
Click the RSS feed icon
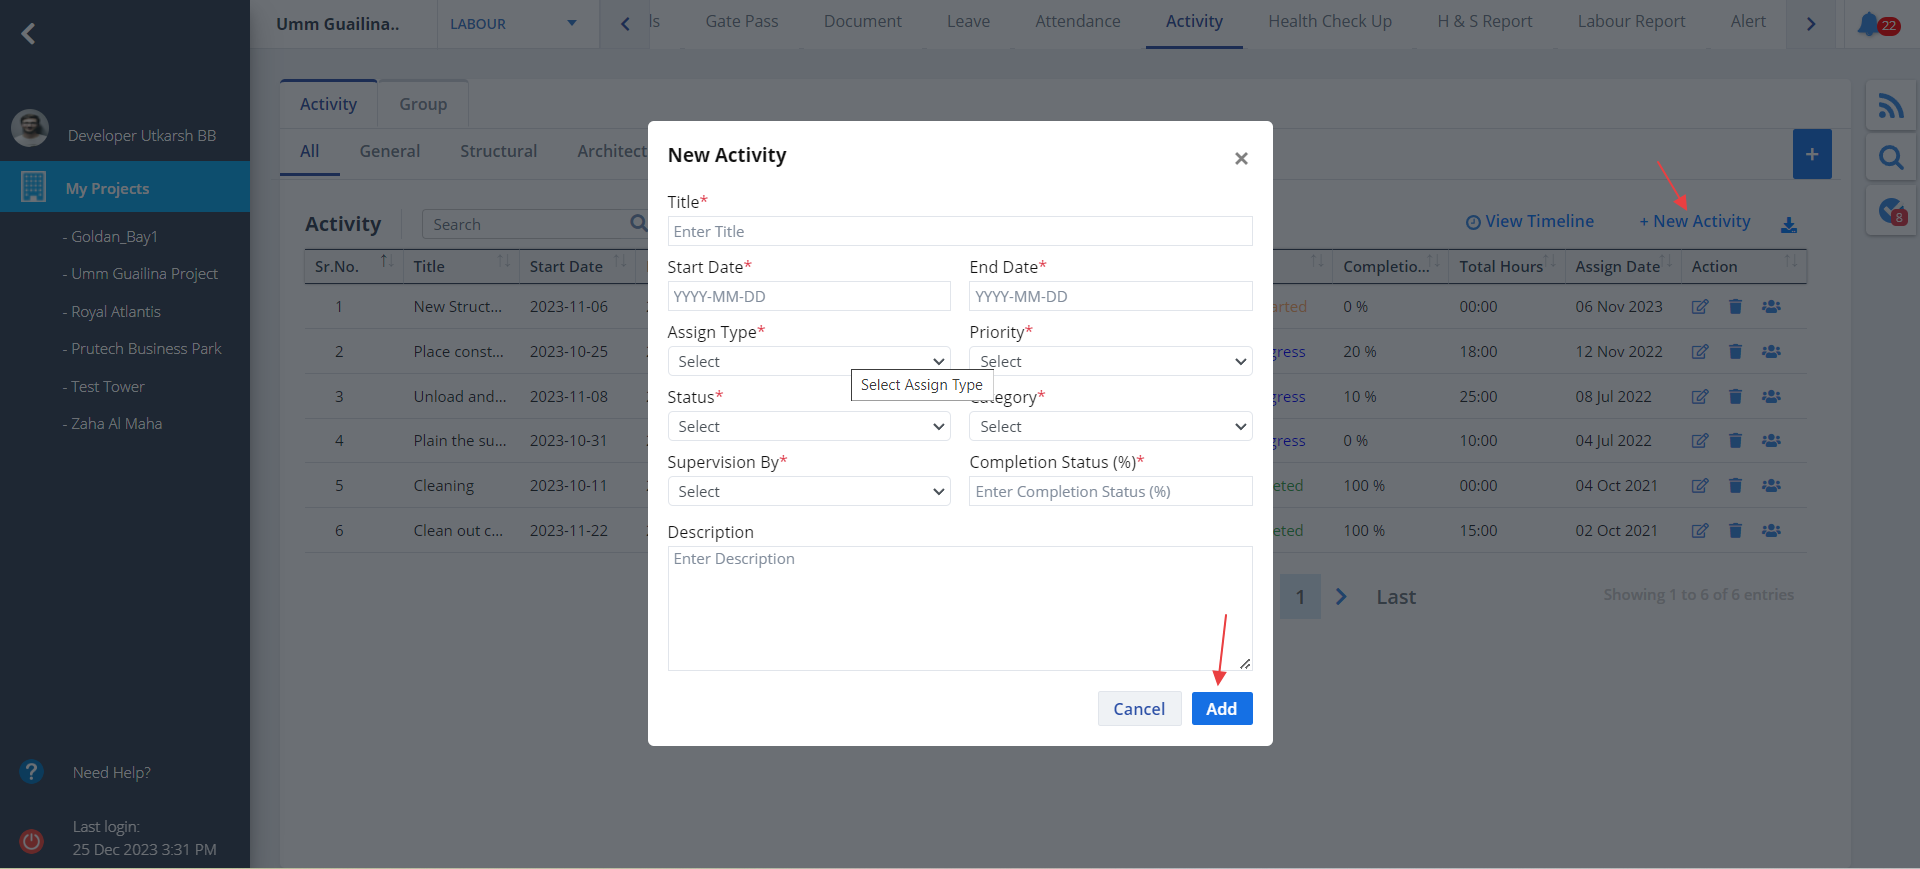pos(1890,105)
